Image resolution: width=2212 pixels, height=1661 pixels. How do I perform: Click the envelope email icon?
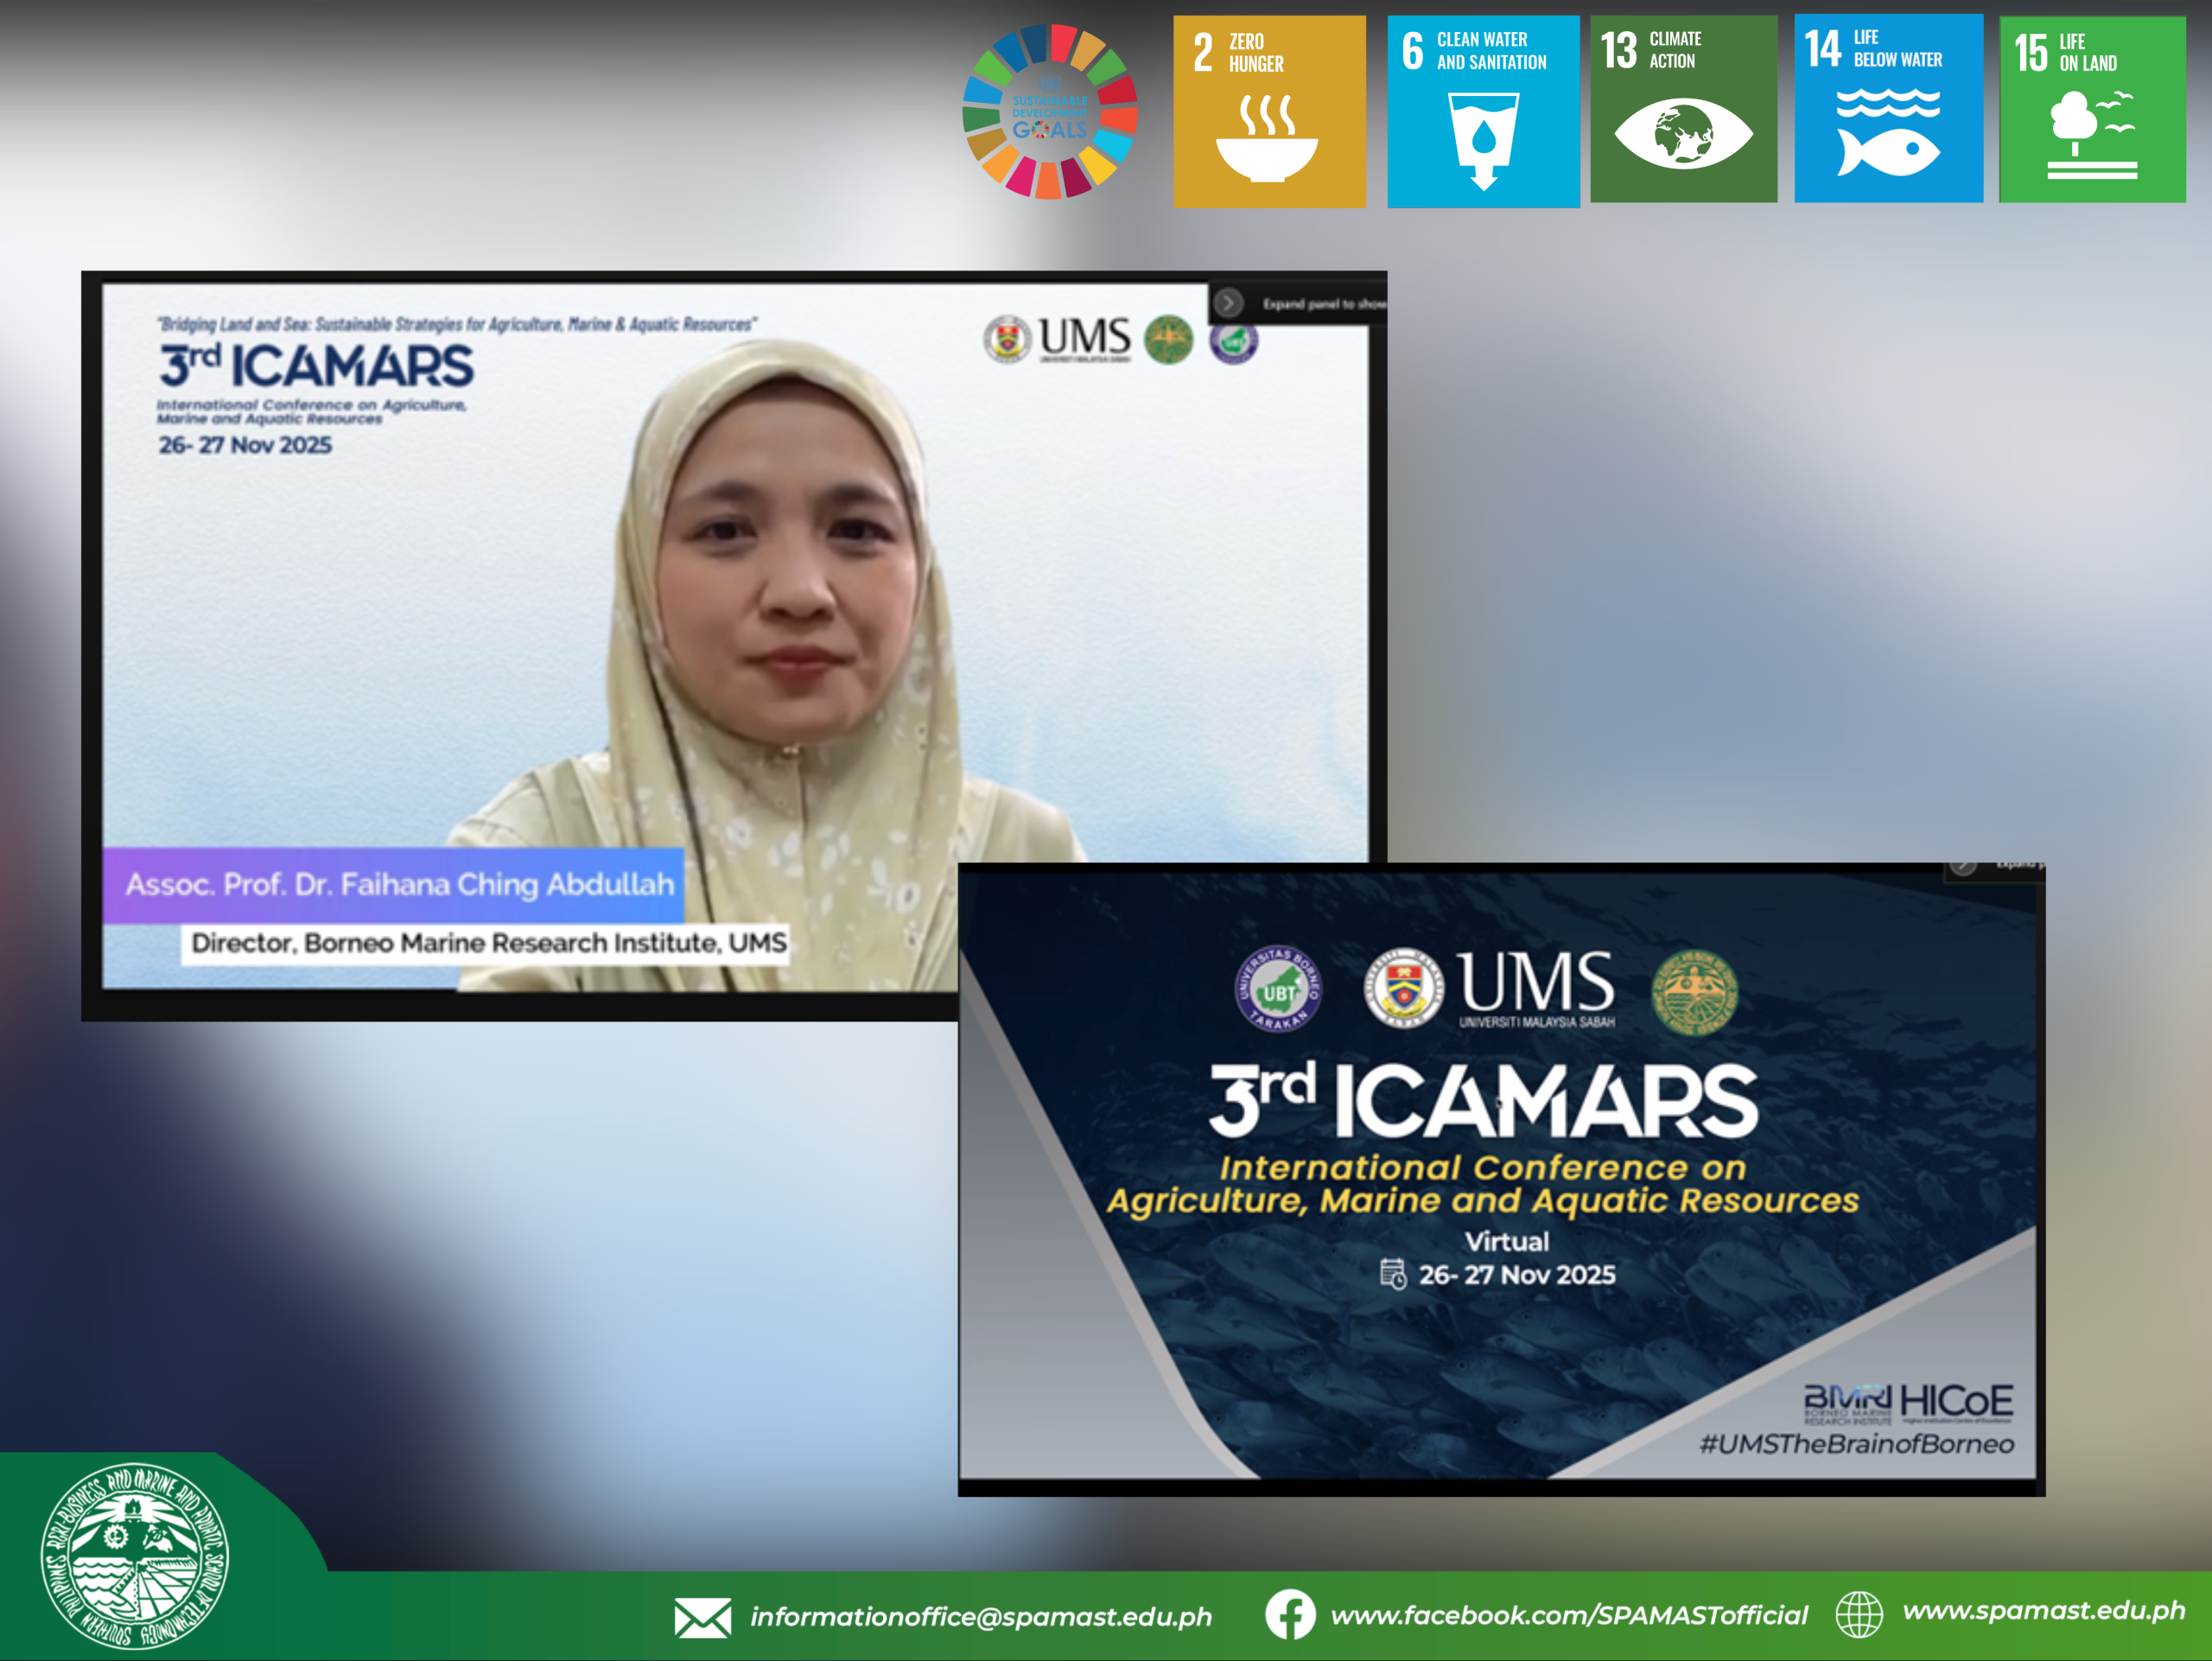click(702, 1617)
